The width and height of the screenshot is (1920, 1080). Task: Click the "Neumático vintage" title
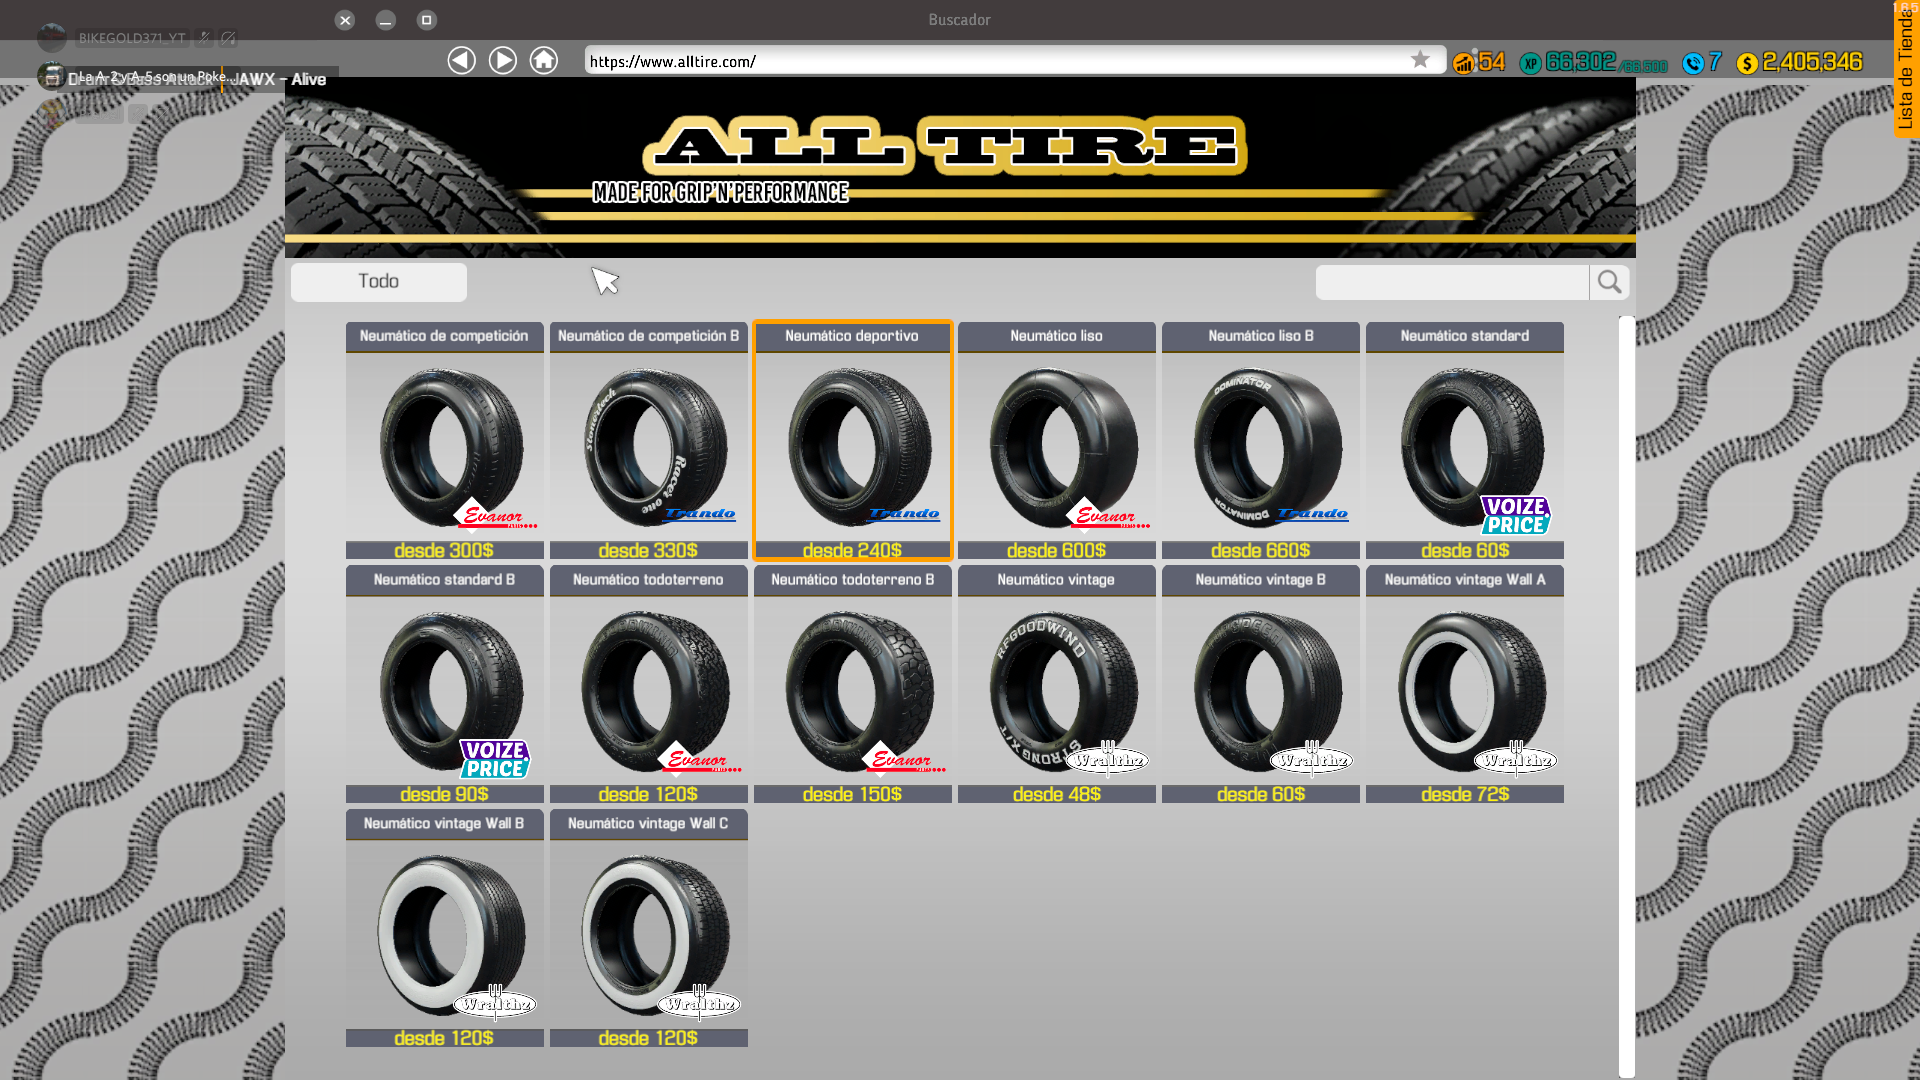1056,580
